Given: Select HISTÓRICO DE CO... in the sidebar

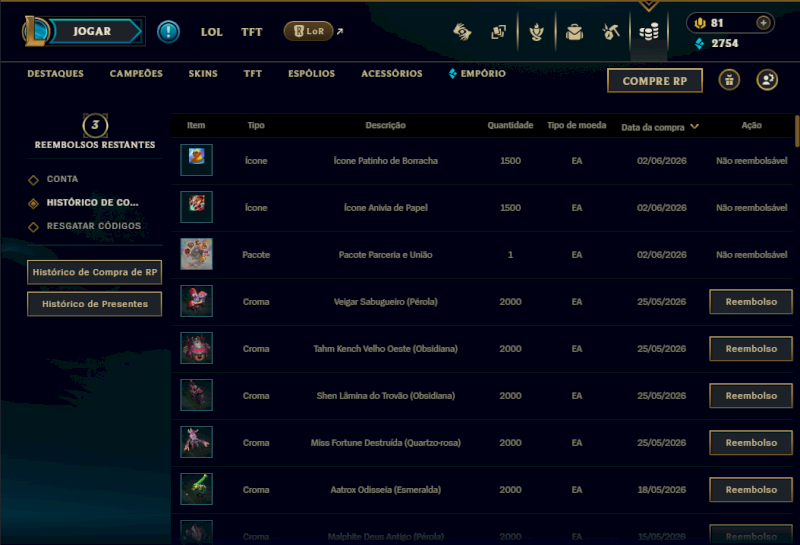Looking at the screenshot, I should (92, 203).
